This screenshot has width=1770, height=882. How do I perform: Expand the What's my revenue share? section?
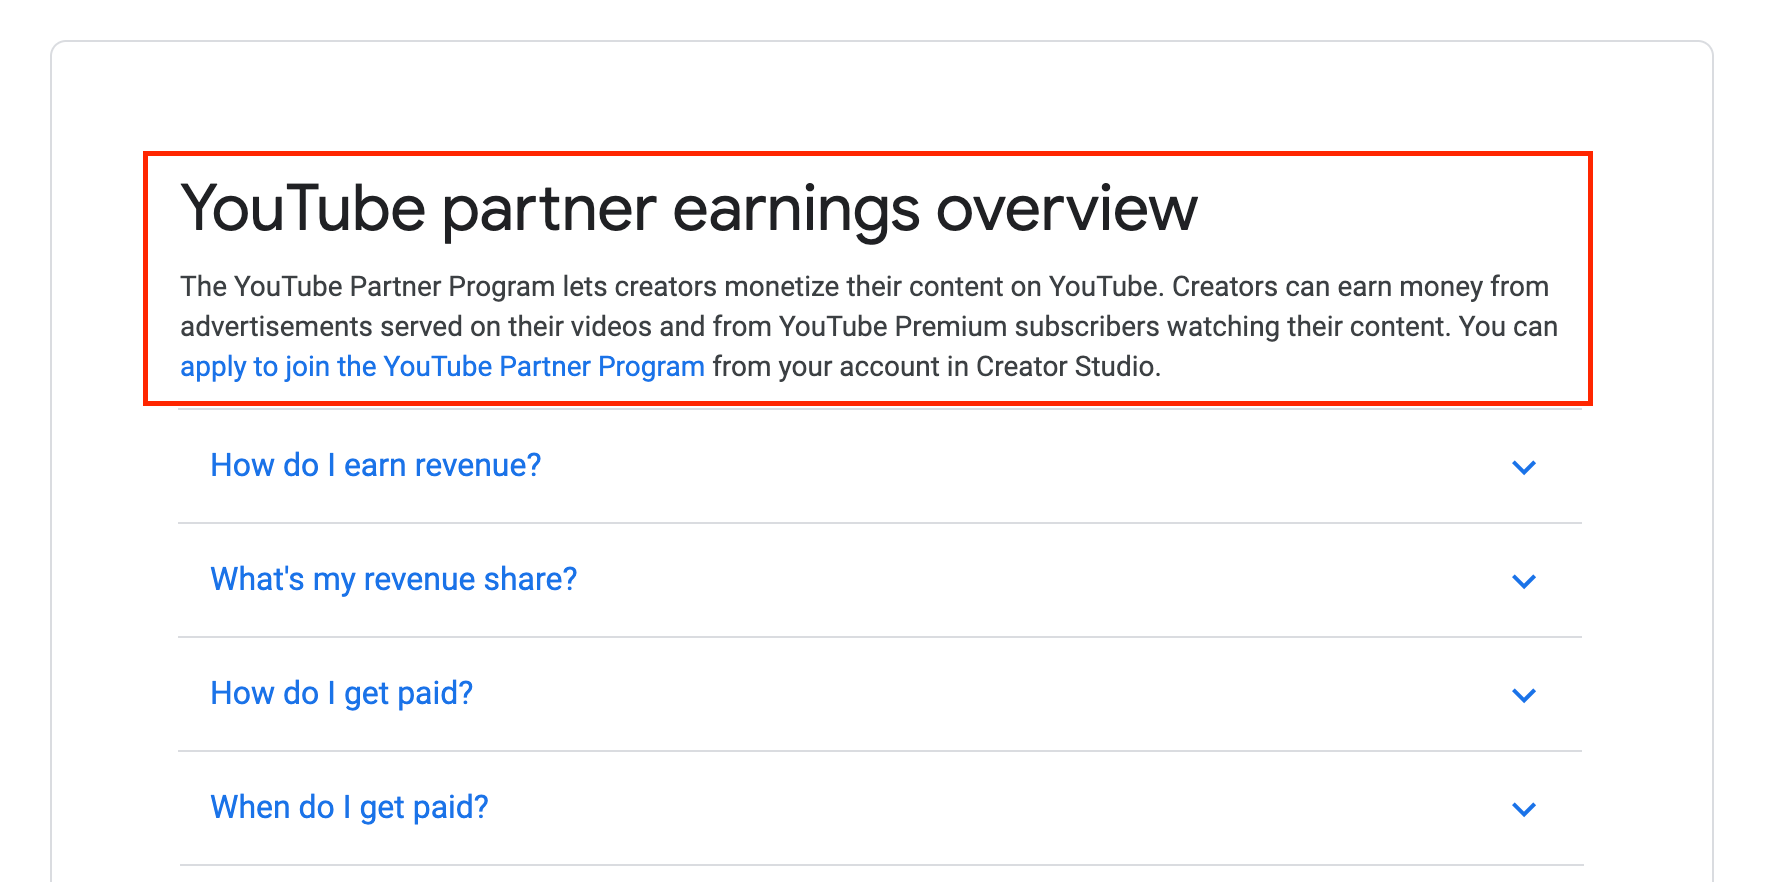[880, 580]
